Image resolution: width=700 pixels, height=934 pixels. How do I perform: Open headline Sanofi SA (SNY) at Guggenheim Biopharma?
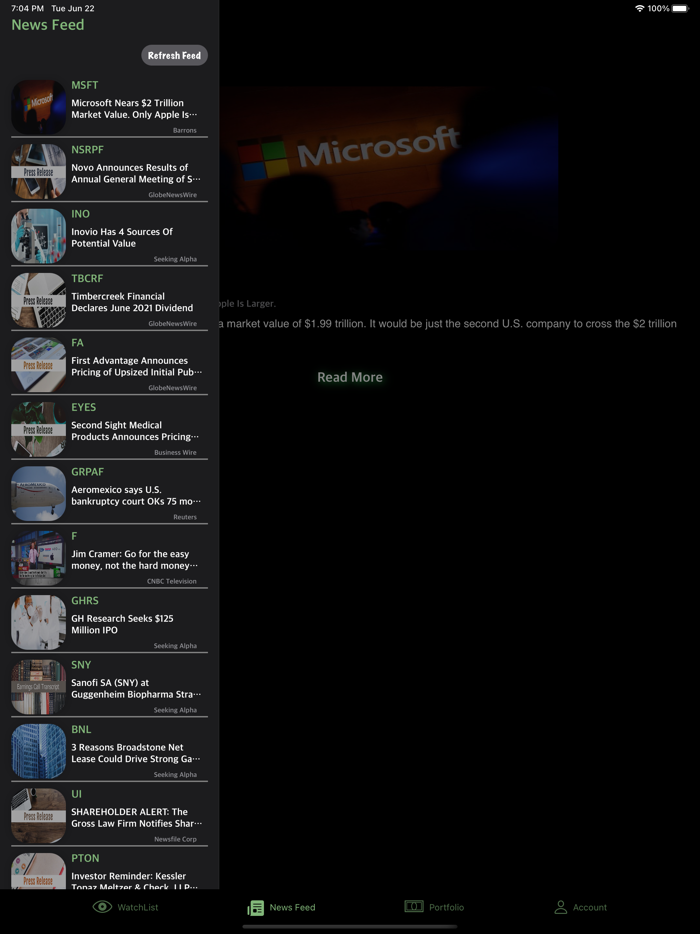(x=136, y=689)
